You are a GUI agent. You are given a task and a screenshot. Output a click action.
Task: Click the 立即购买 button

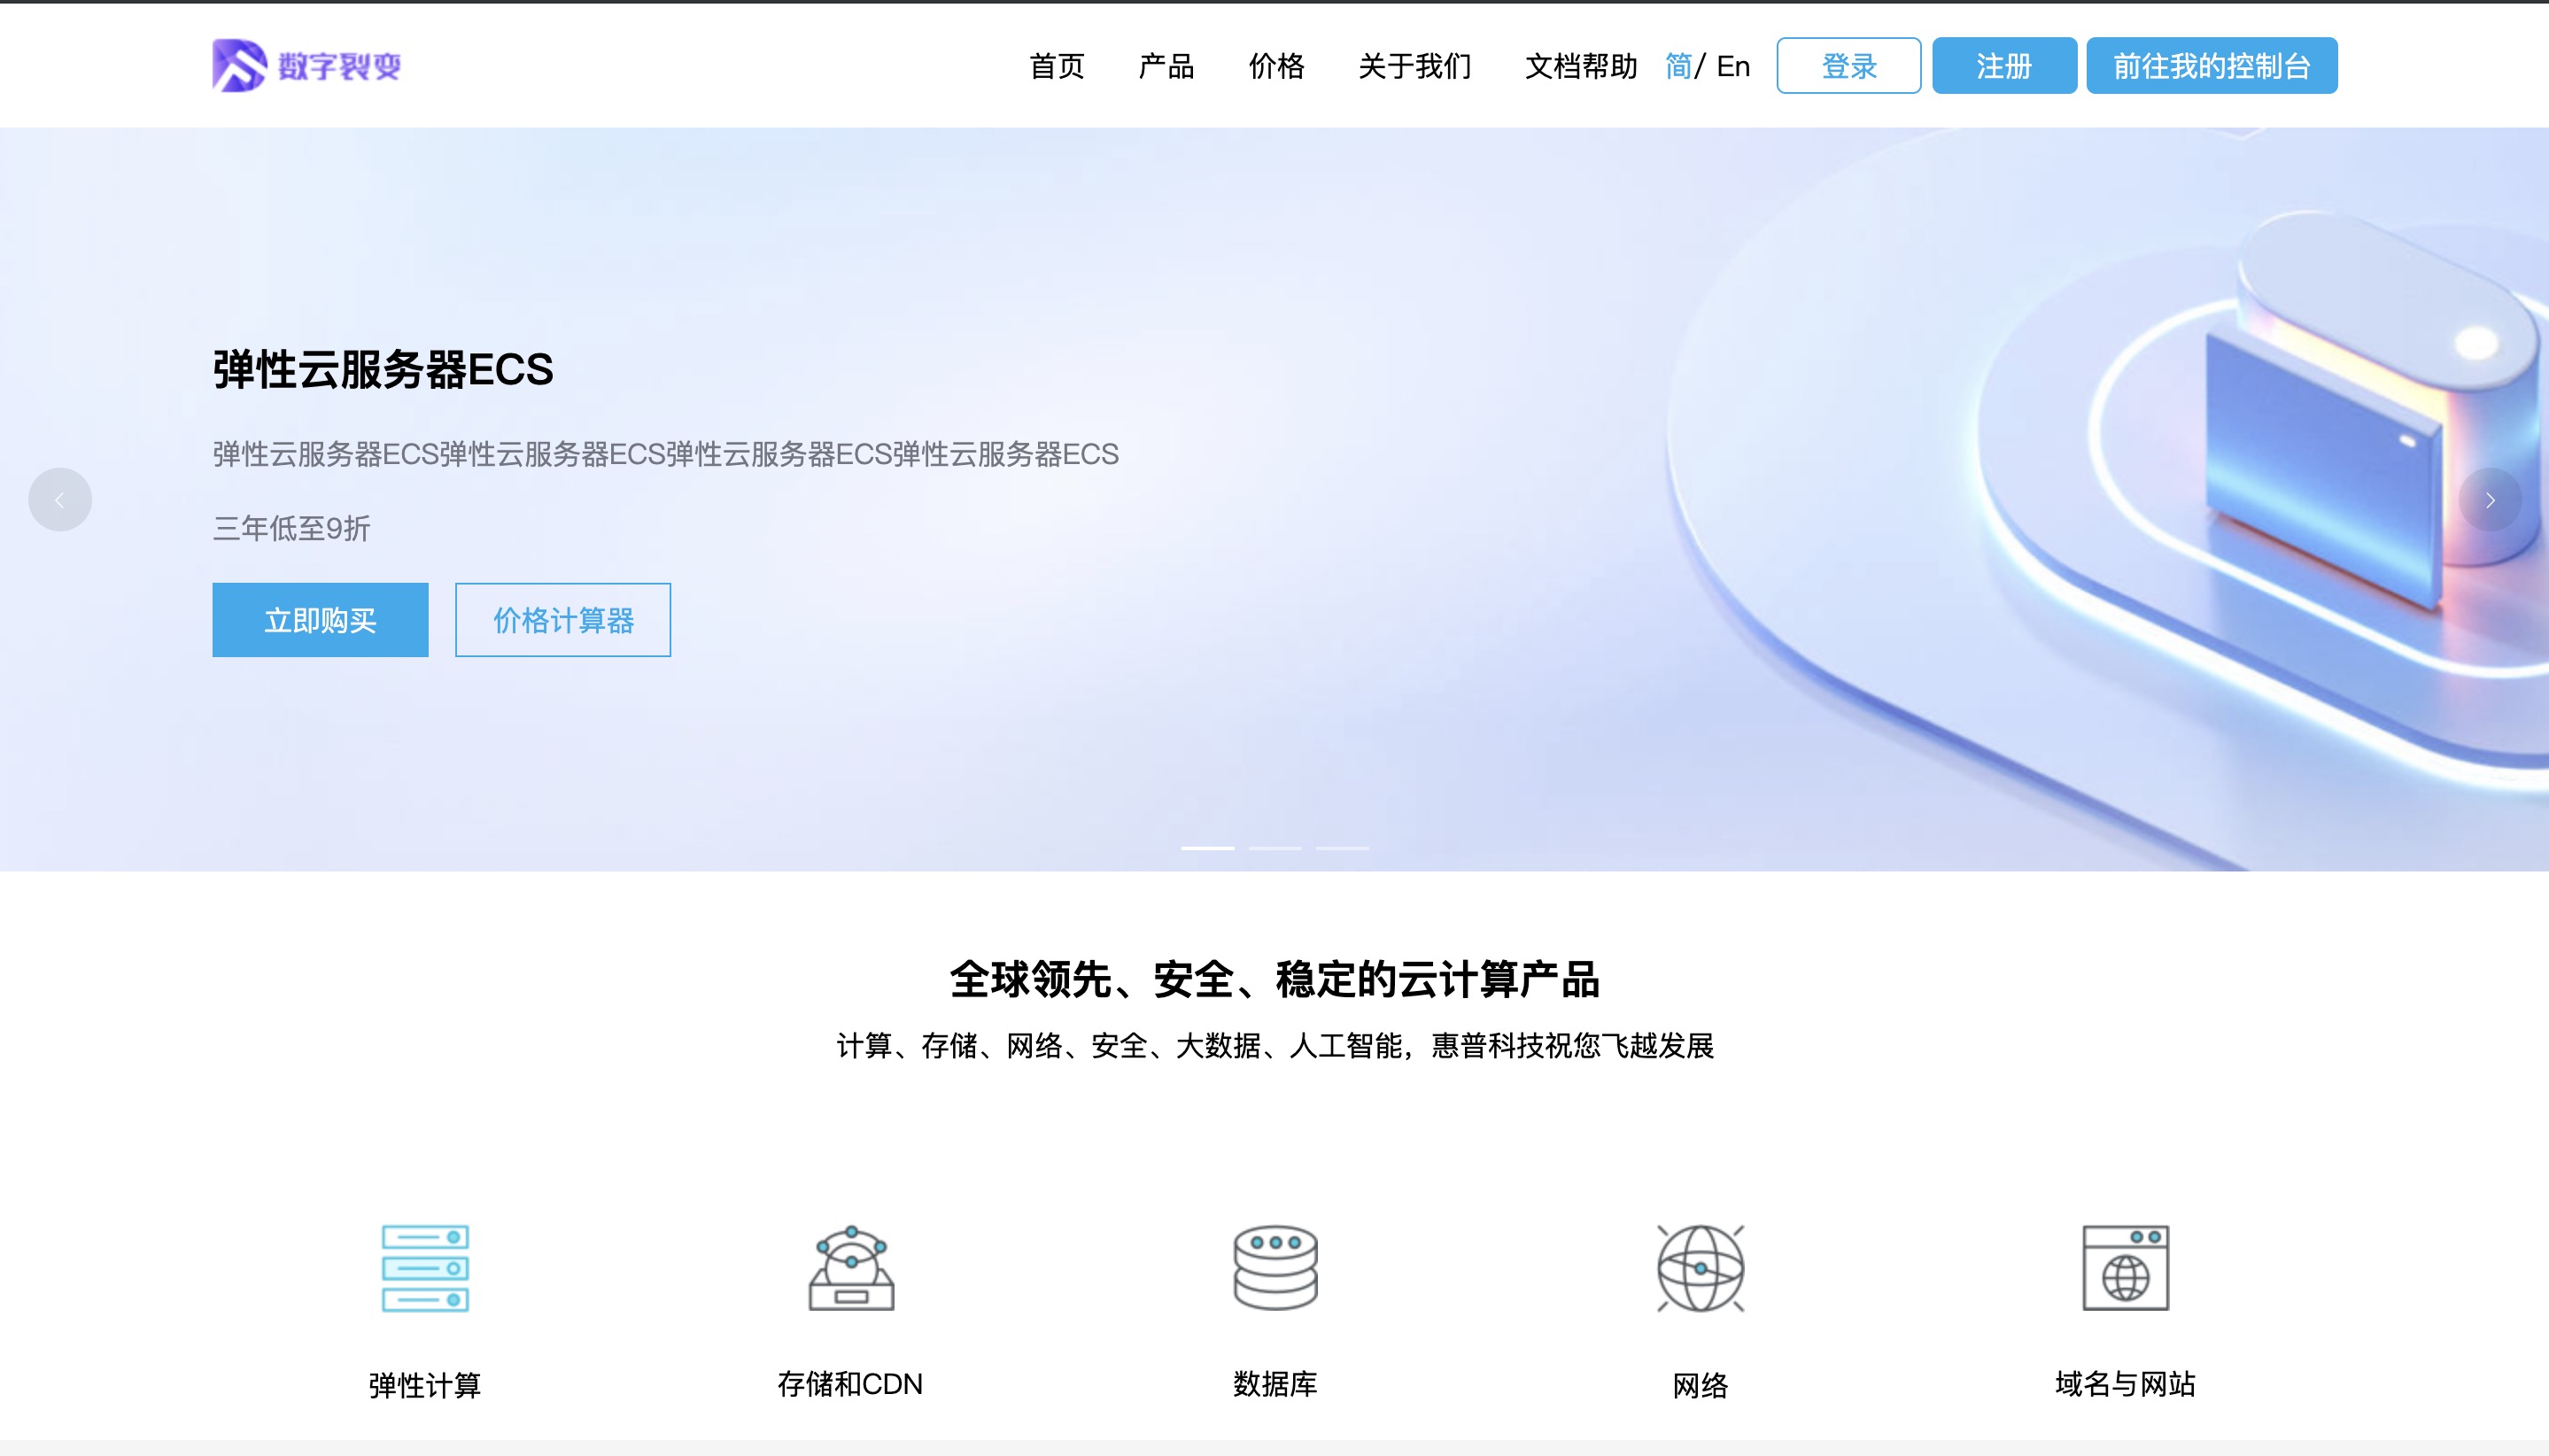pyautogui.click(x=320, y=620)
